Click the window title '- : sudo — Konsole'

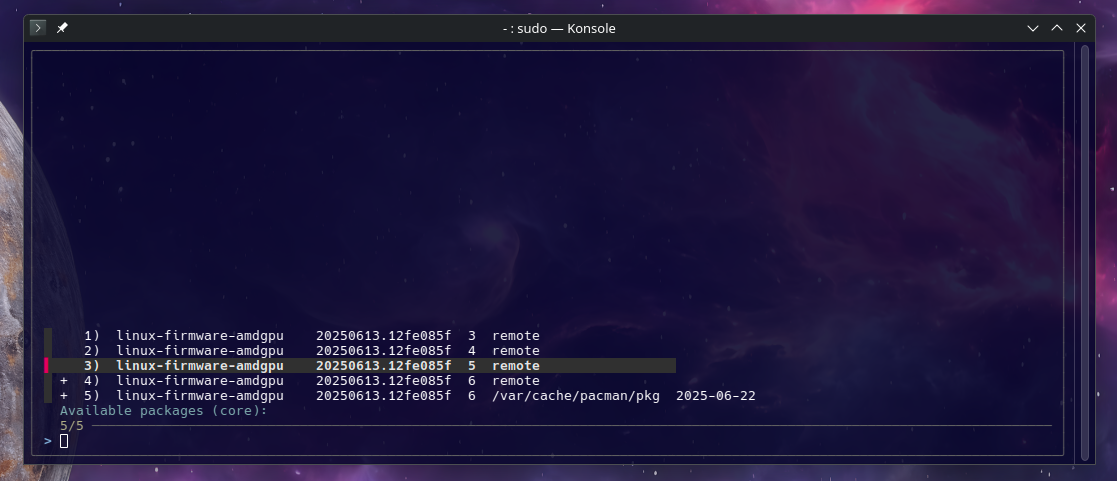click(558, 29)
